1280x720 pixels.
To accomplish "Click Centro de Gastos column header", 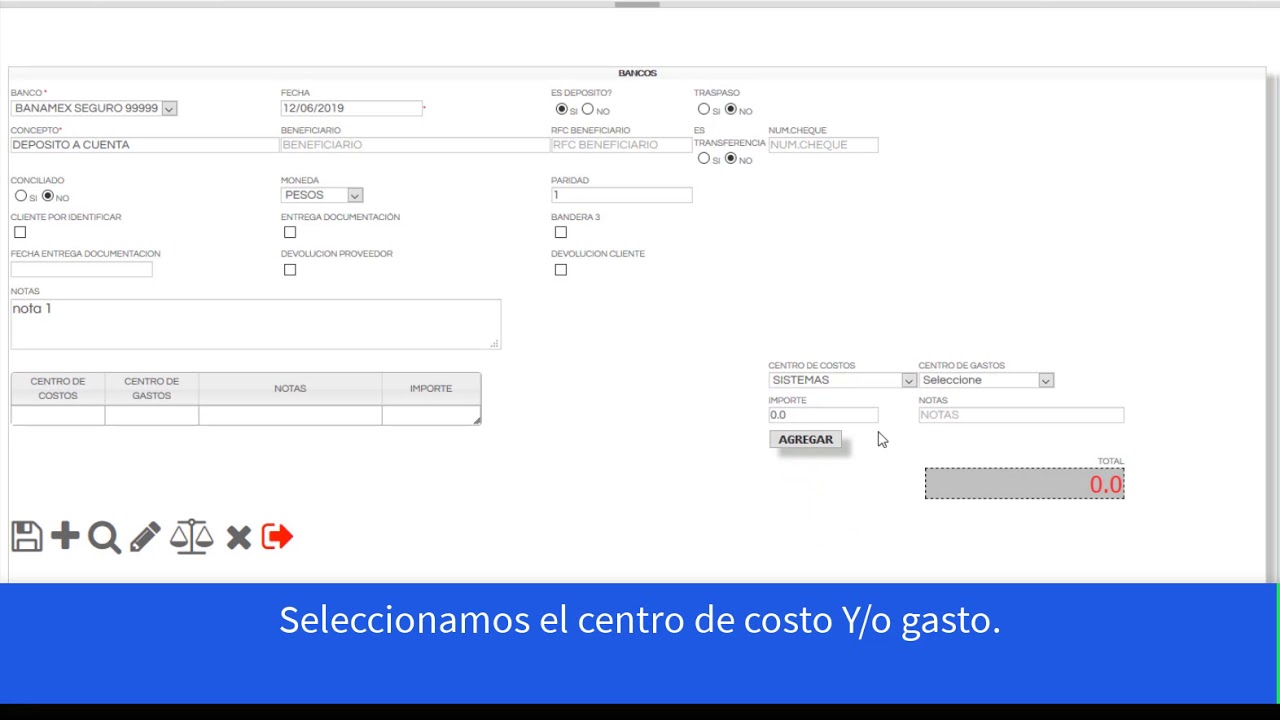I will pyautogui.click(x=152, y=388).
